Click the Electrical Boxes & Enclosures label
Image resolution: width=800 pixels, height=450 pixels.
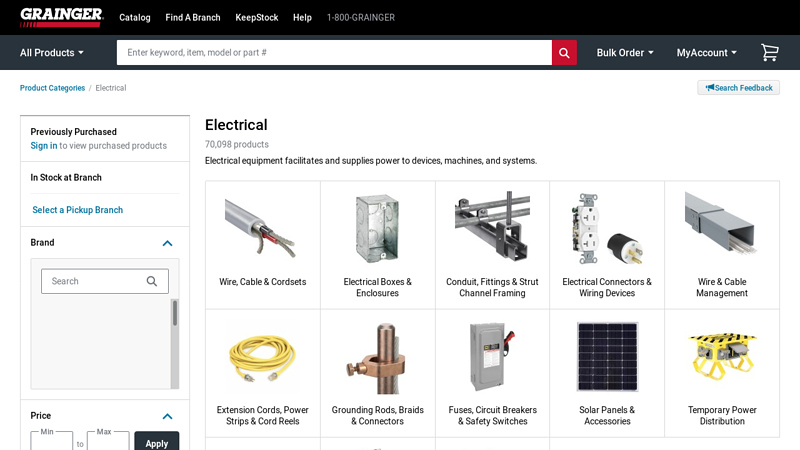pos(377,287)
